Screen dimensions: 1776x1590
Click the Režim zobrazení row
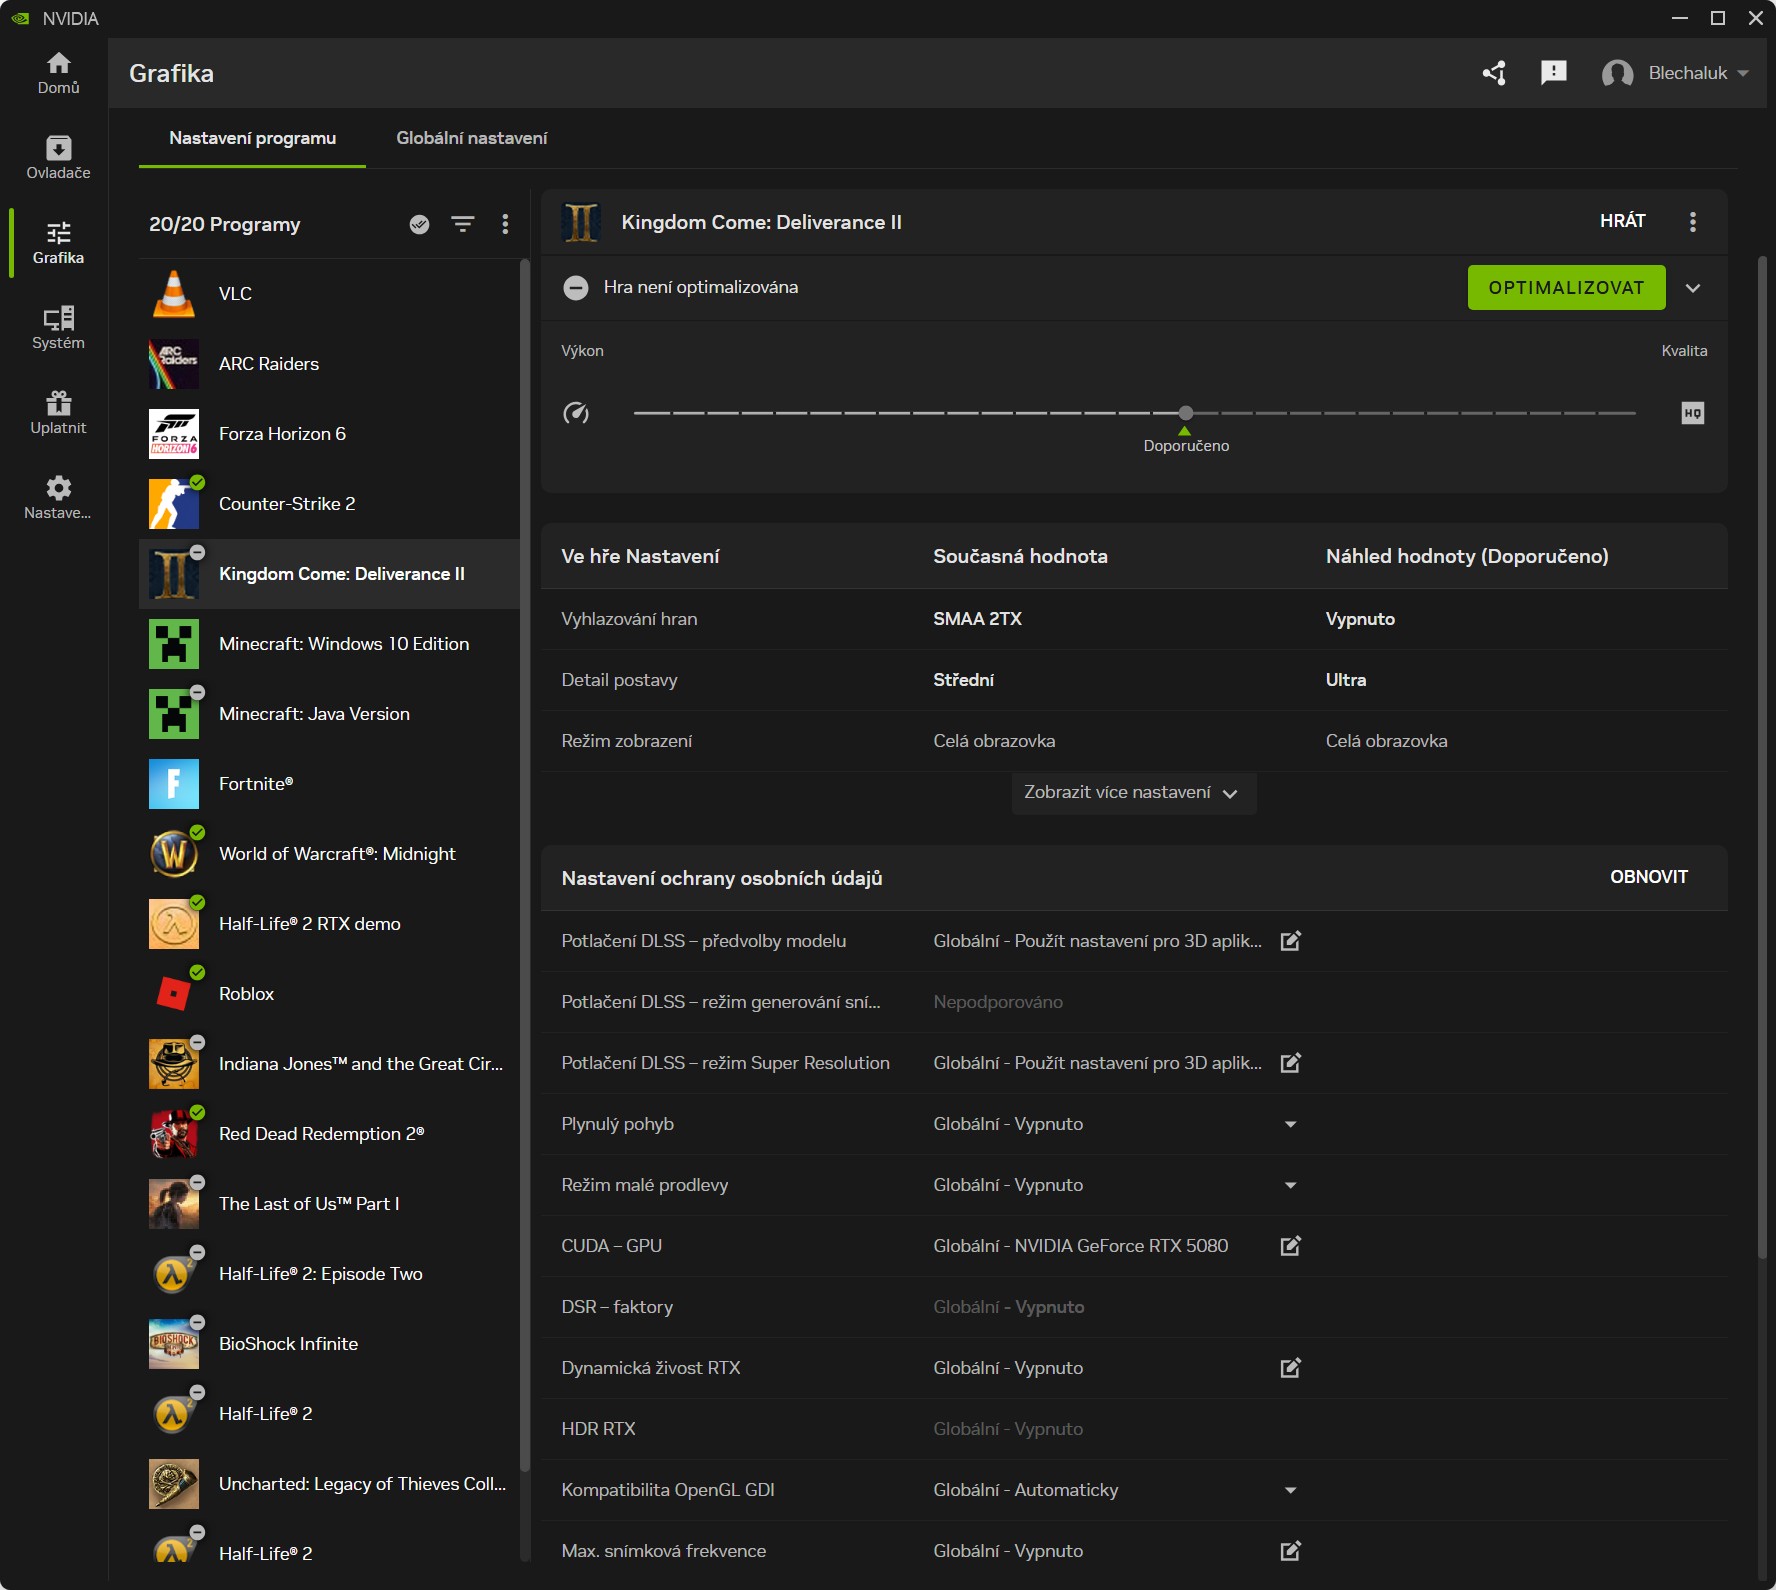coord(1134,741)
